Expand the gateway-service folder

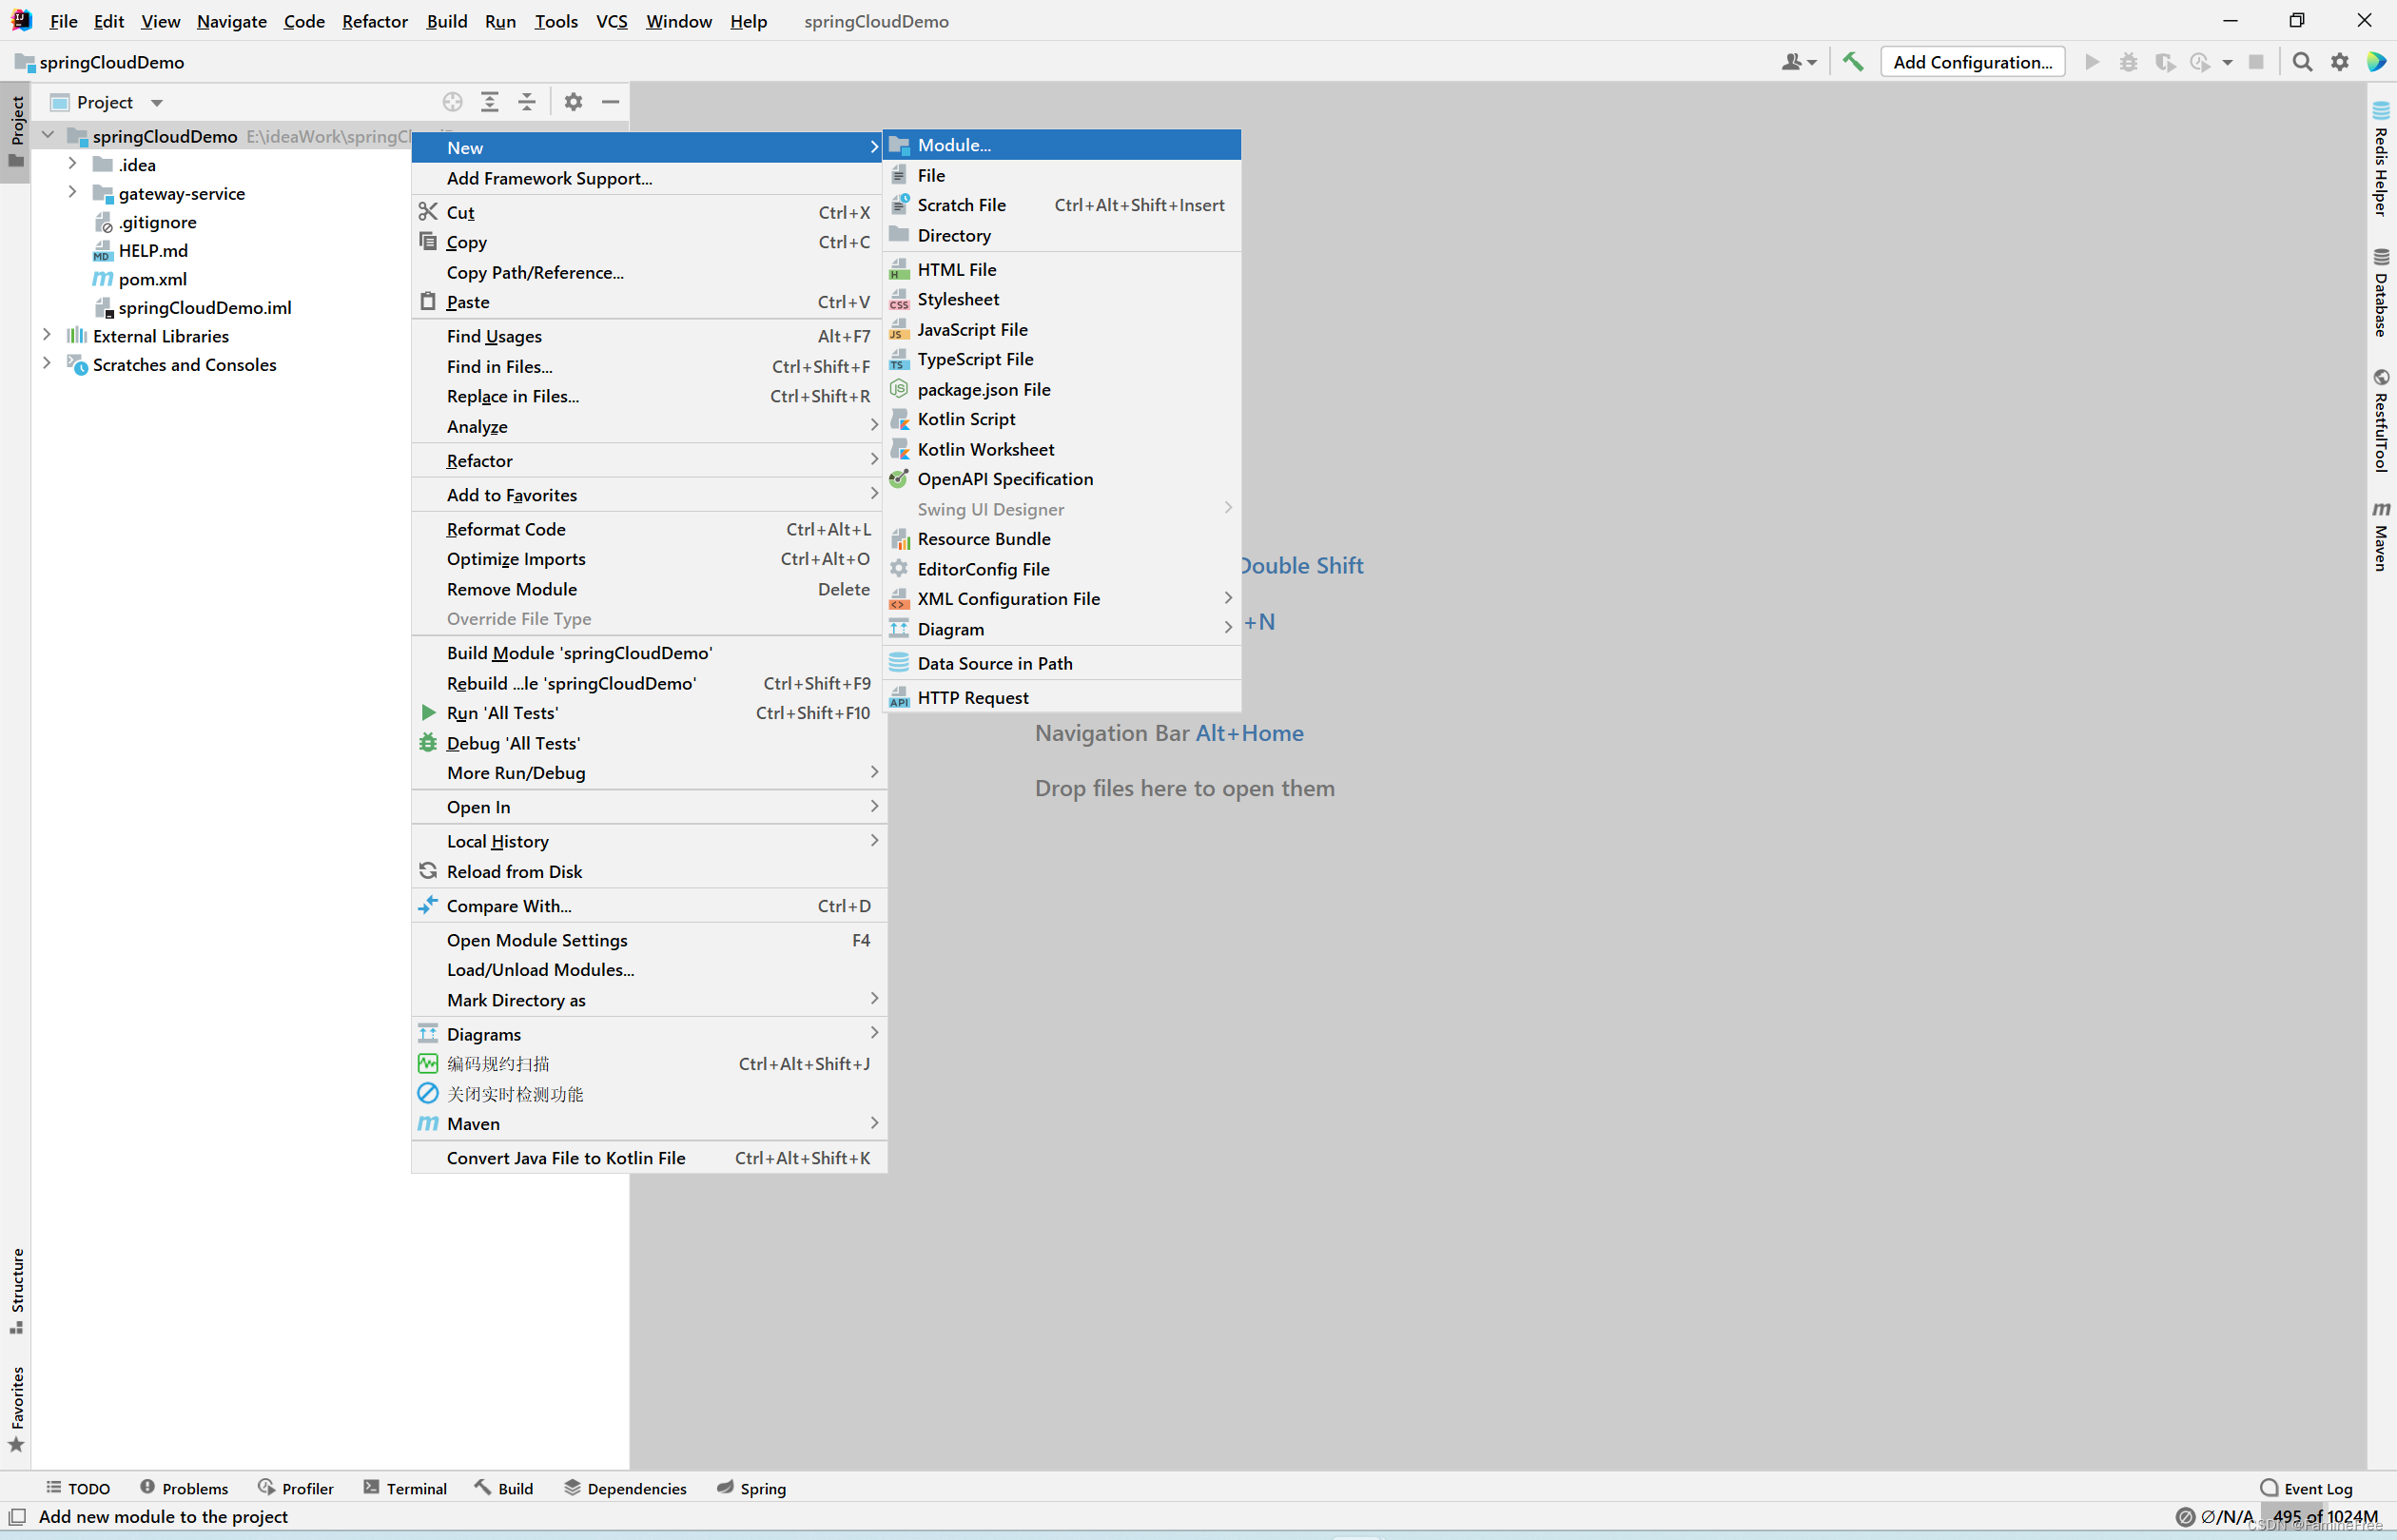[x=71, y=193]
